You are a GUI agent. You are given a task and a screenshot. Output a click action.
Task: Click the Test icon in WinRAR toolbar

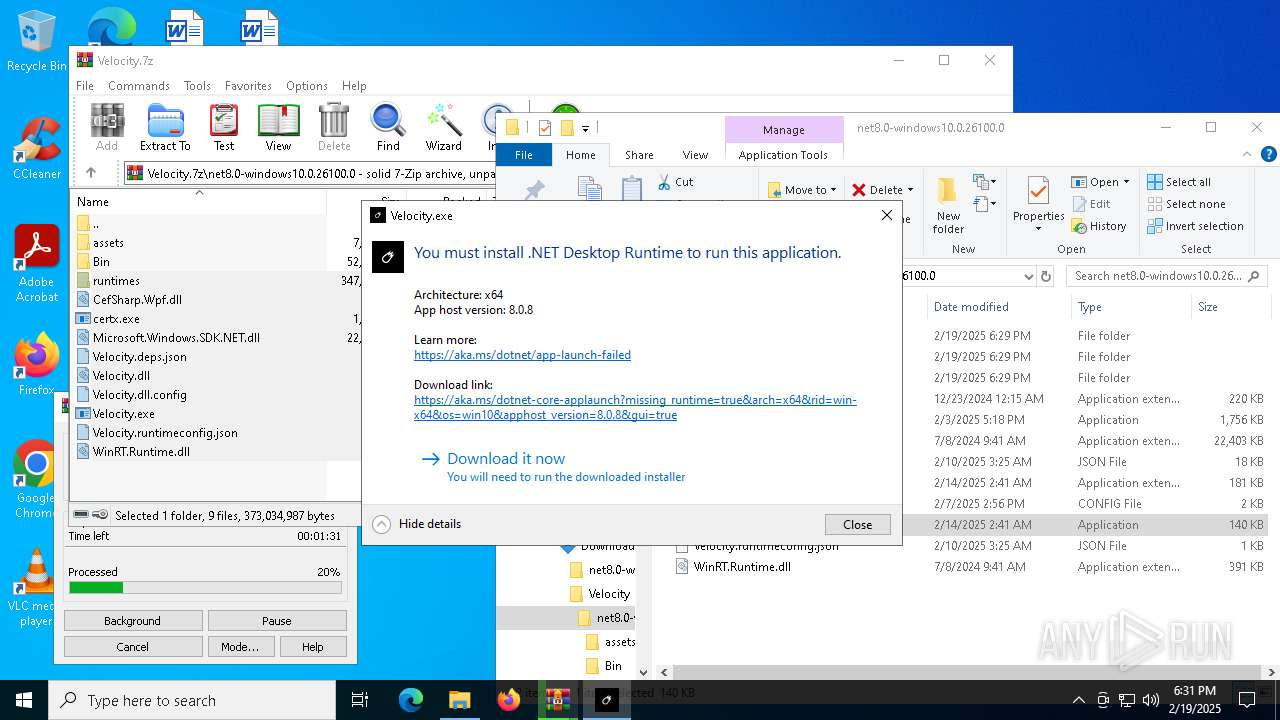(x=224, y=127)
